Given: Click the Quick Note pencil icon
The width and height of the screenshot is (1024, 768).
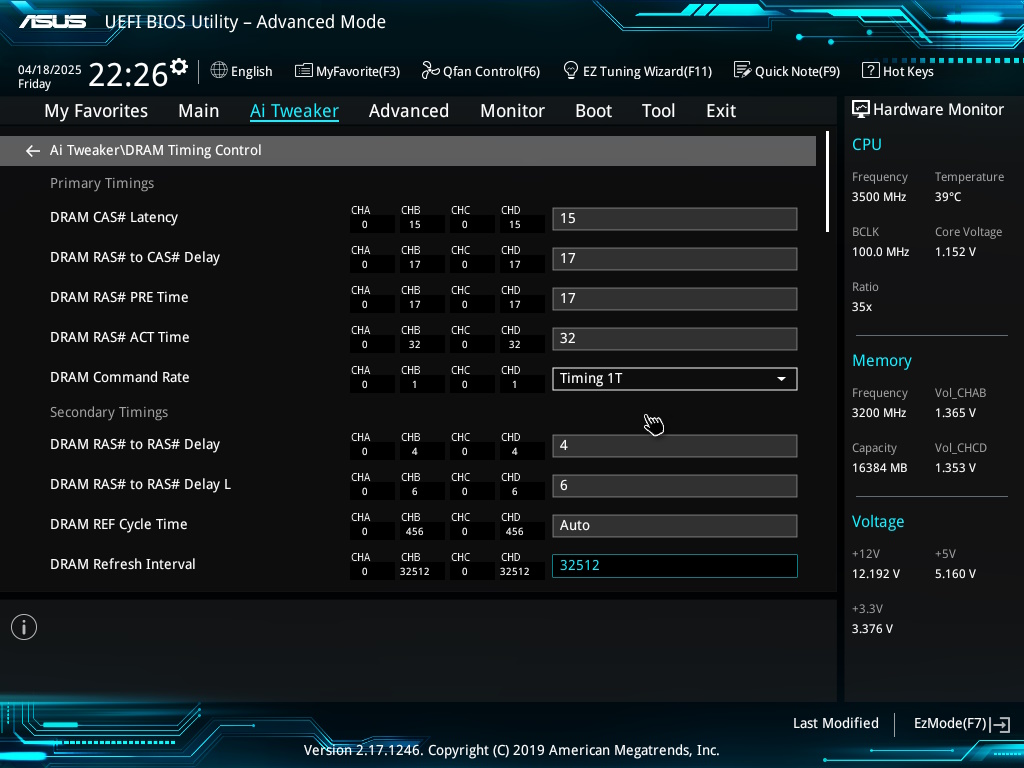Looking at the screenshot, I should tap(742, 70).
